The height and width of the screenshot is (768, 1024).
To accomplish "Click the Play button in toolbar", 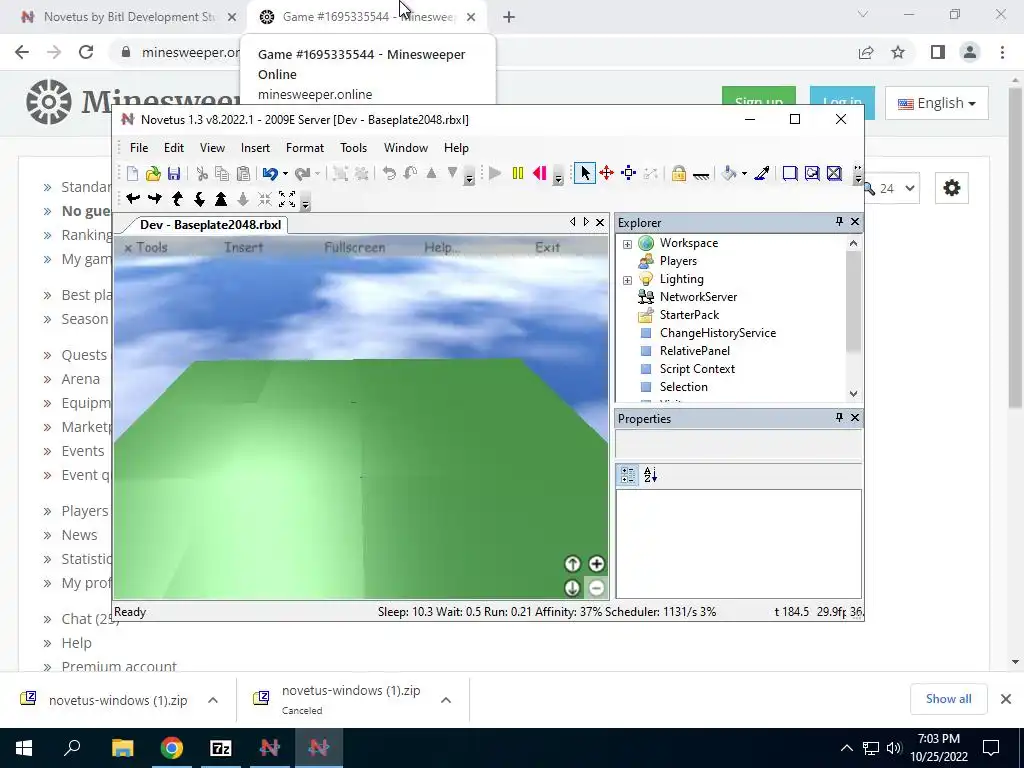I will point(495,174).
